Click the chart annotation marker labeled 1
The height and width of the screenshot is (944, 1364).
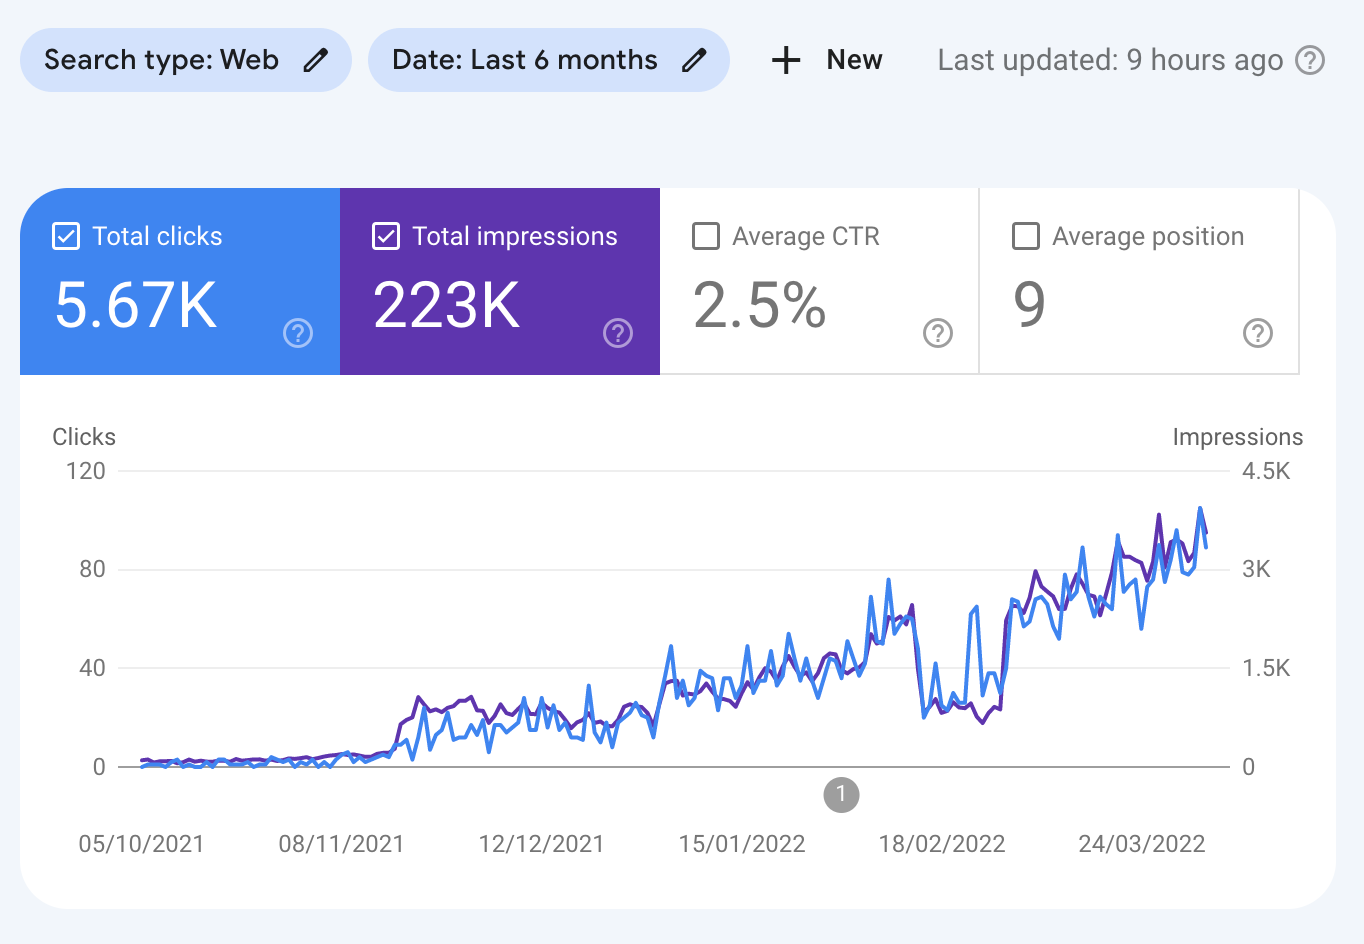[841, 795]
